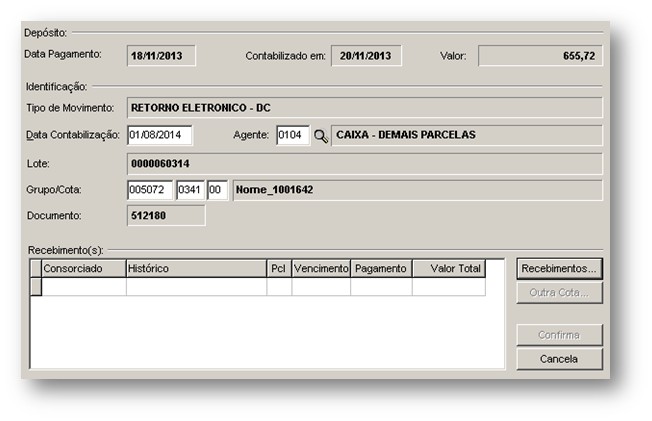Focus the Cota field containing 0341
This screenshot has height=421, width=652.
pyautogui.click(x=190, y=190)
